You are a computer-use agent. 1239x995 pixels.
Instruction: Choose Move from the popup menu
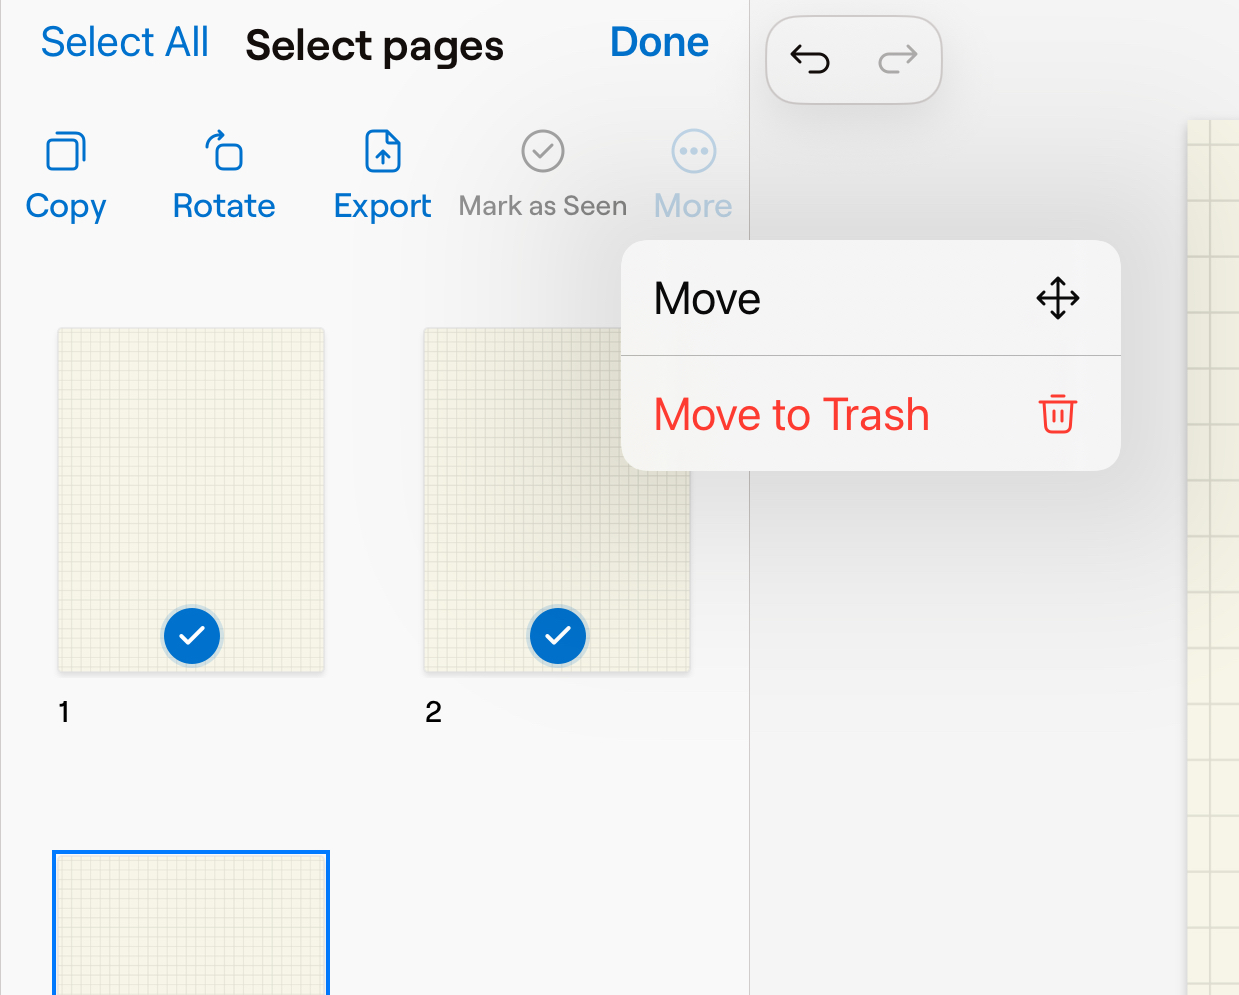pyautogui.click(x=708, y=298)
